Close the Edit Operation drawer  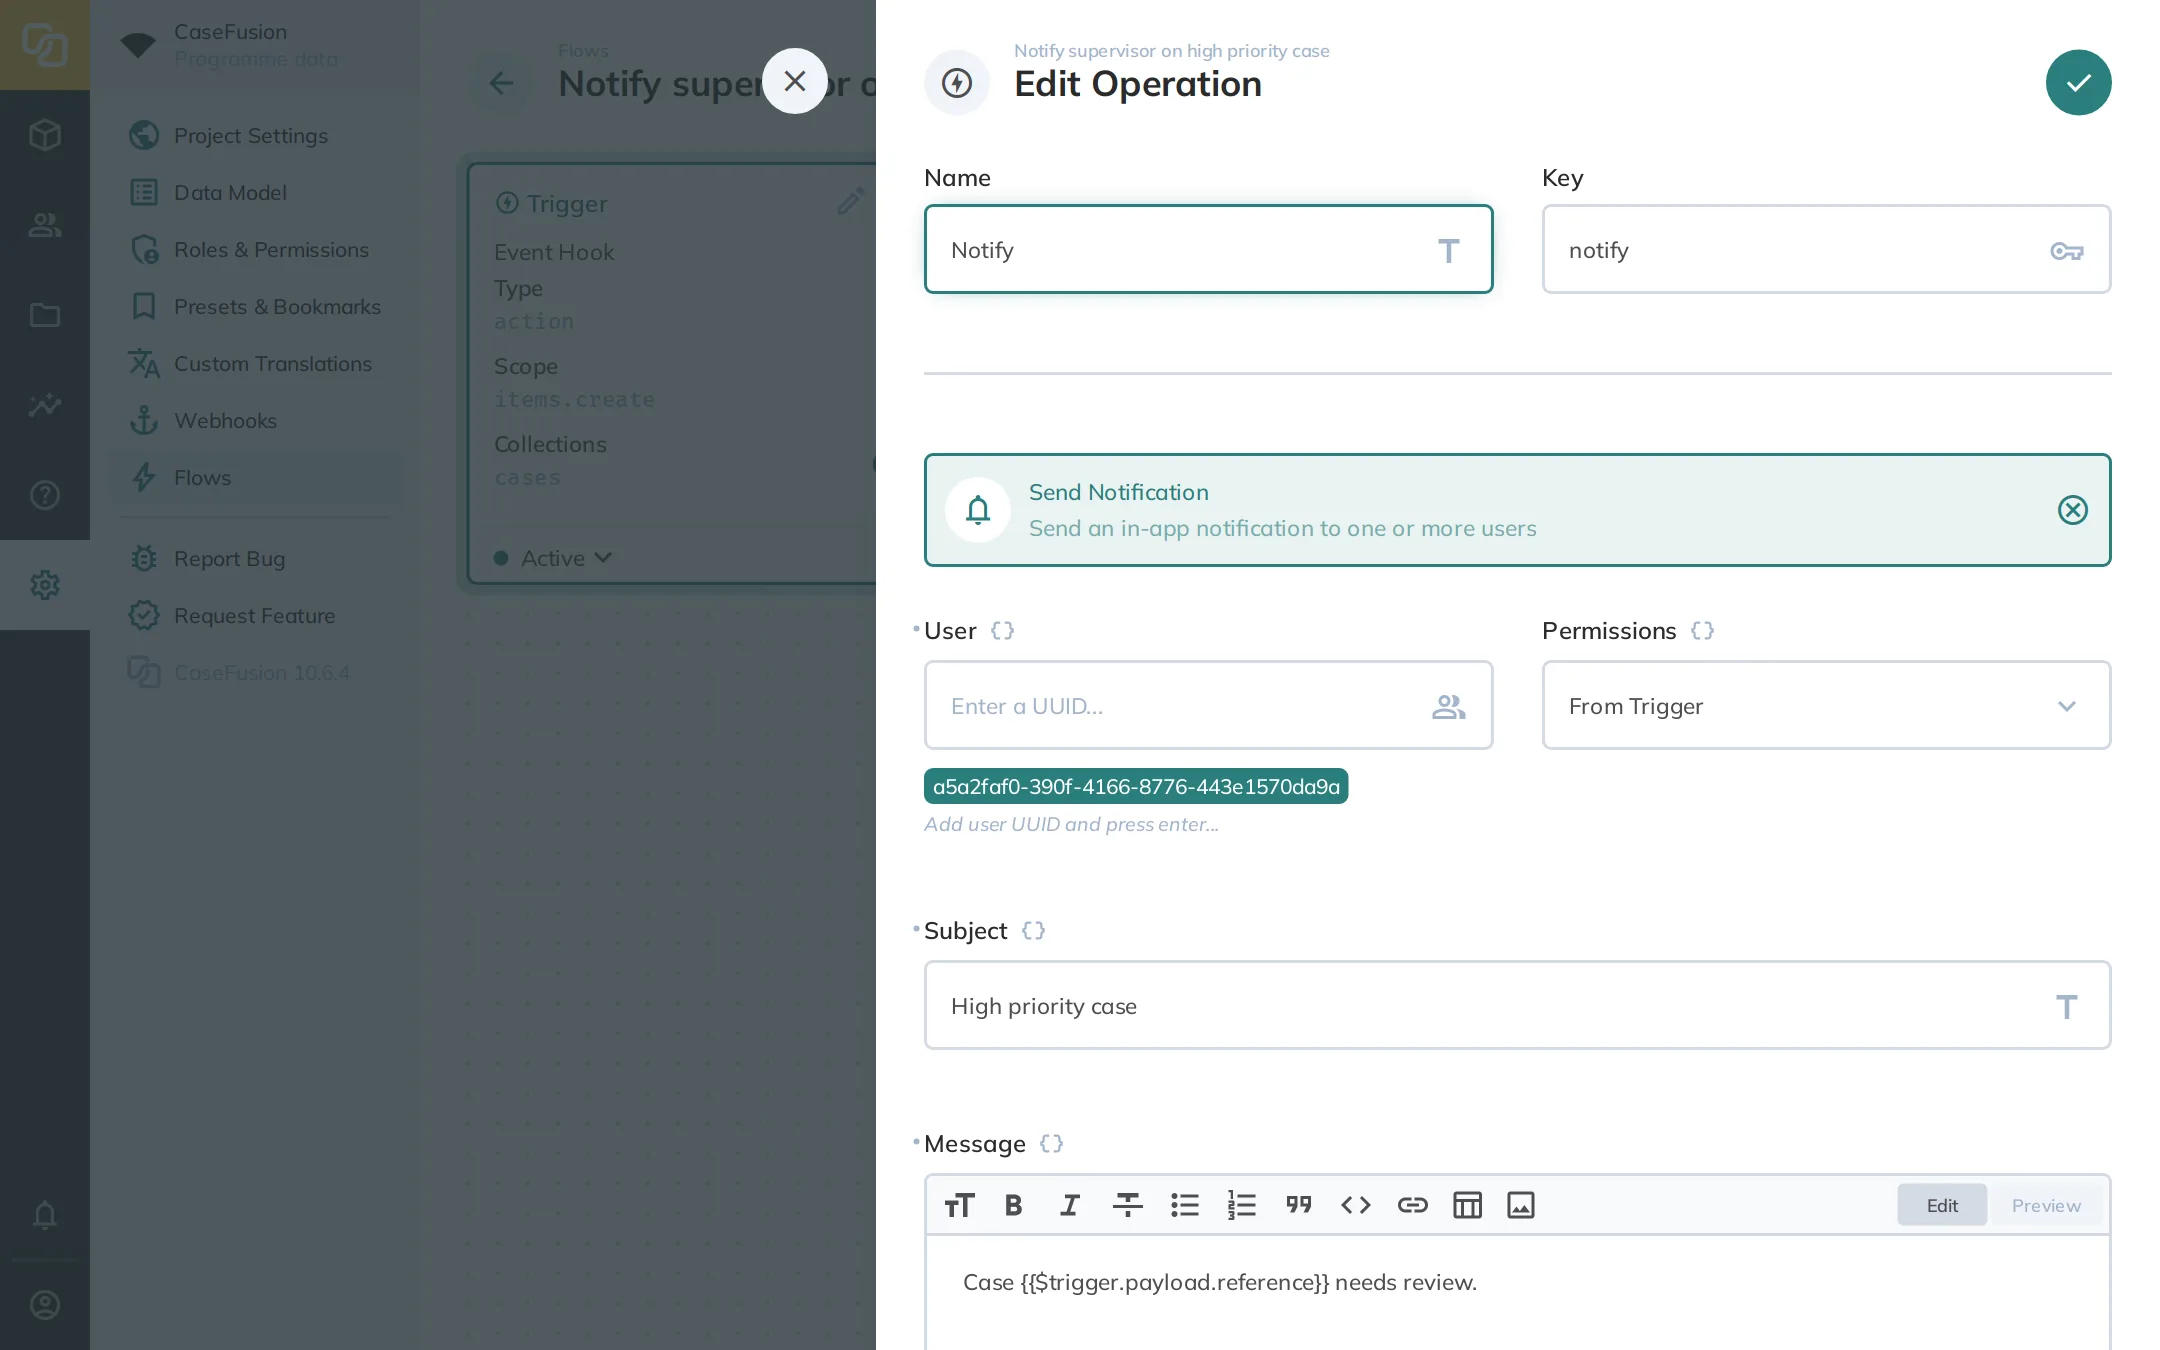pos(795,81)
